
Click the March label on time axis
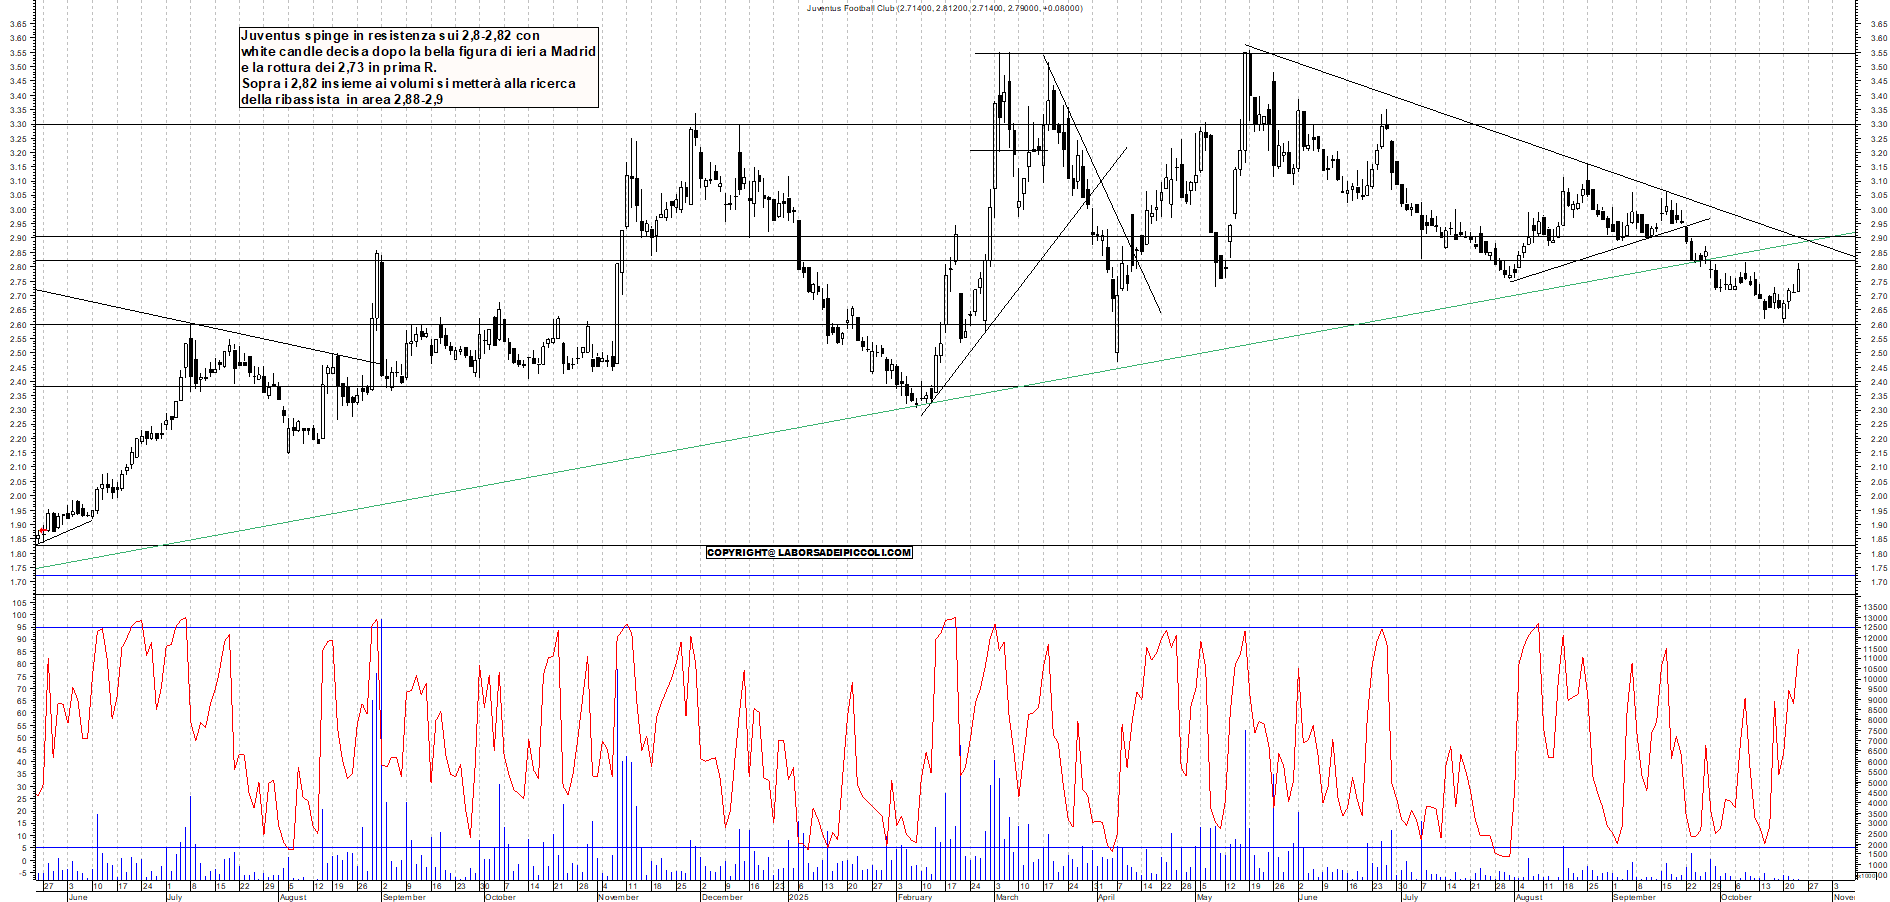[x=1007, y=897]
